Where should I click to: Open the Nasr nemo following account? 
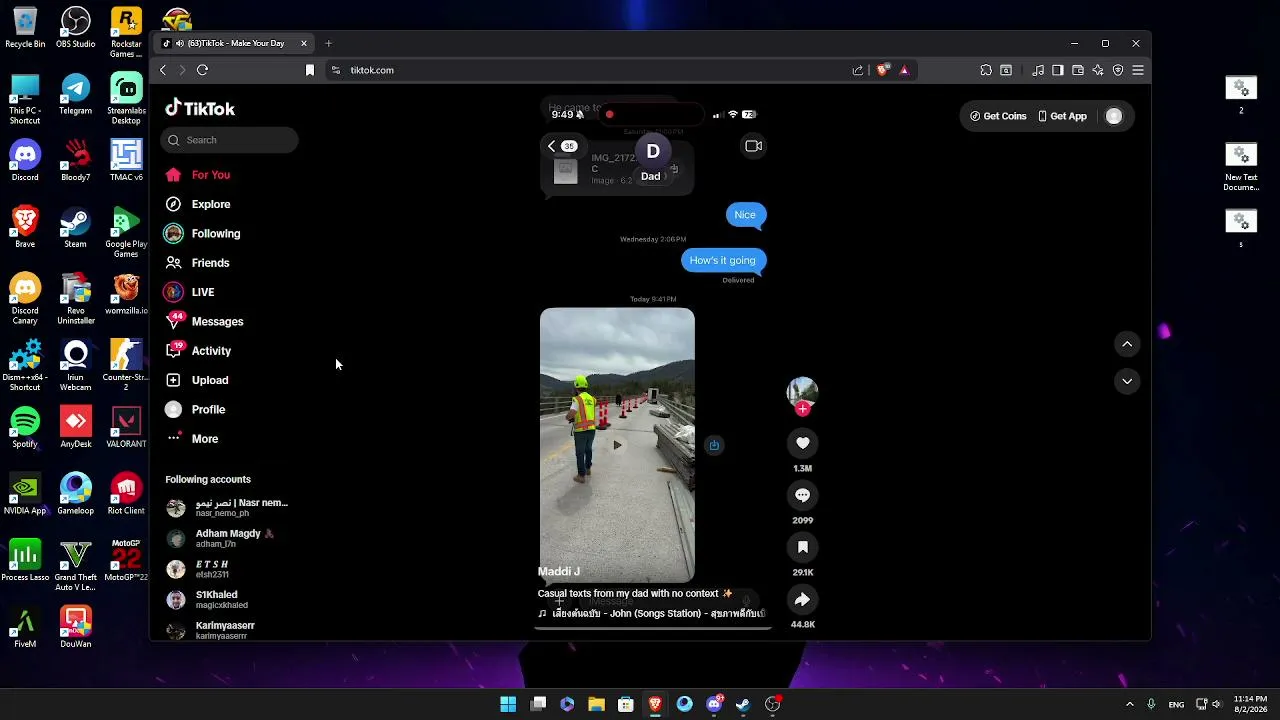[x=230, y=508]
